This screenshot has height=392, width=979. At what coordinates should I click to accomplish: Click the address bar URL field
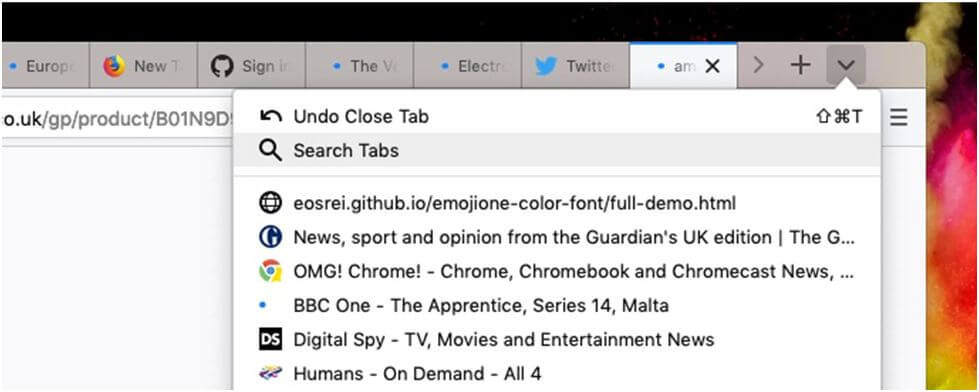coord(117,119)
